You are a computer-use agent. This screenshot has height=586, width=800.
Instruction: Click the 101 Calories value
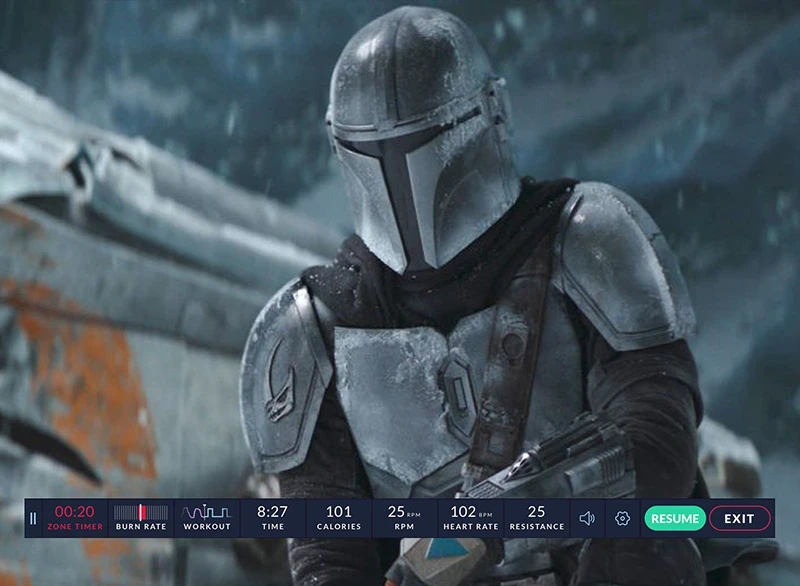[x=338, y=512]
